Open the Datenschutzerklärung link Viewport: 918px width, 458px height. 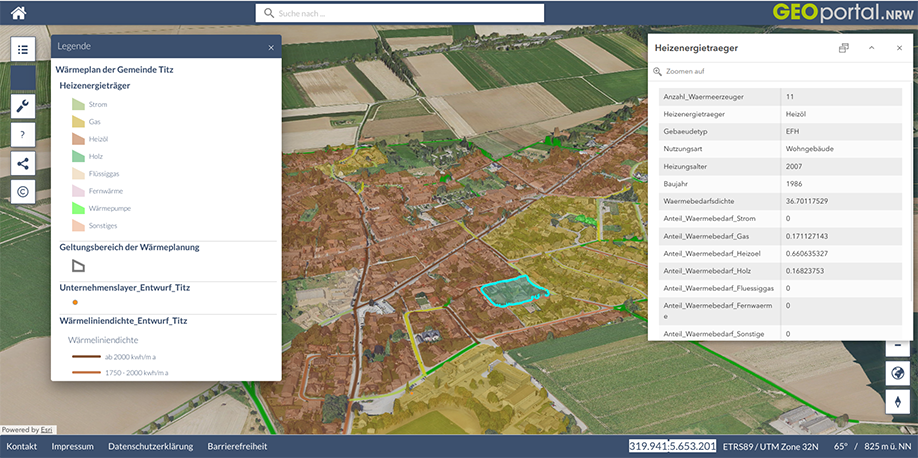coord(150,446)
